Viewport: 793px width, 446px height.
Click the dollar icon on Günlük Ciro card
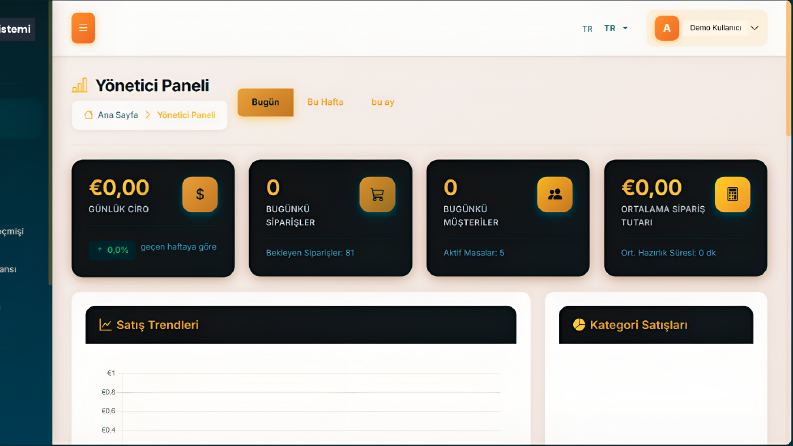200,194
